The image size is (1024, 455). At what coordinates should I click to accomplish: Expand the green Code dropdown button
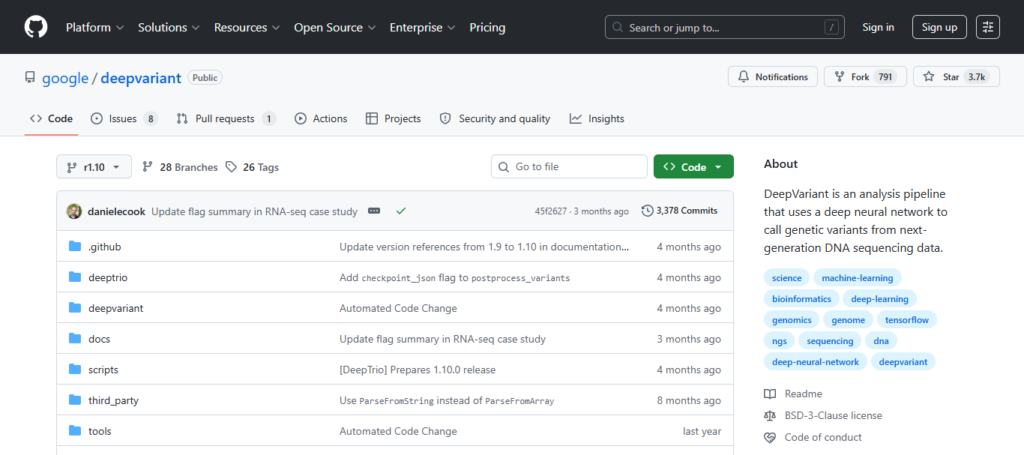694,166
